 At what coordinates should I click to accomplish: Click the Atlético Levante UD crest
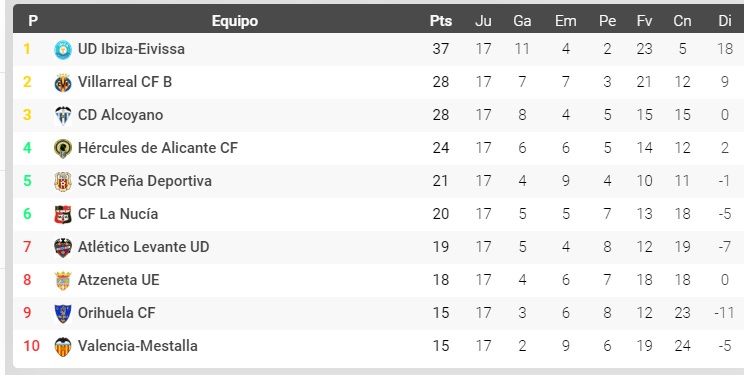click(63, 247)
